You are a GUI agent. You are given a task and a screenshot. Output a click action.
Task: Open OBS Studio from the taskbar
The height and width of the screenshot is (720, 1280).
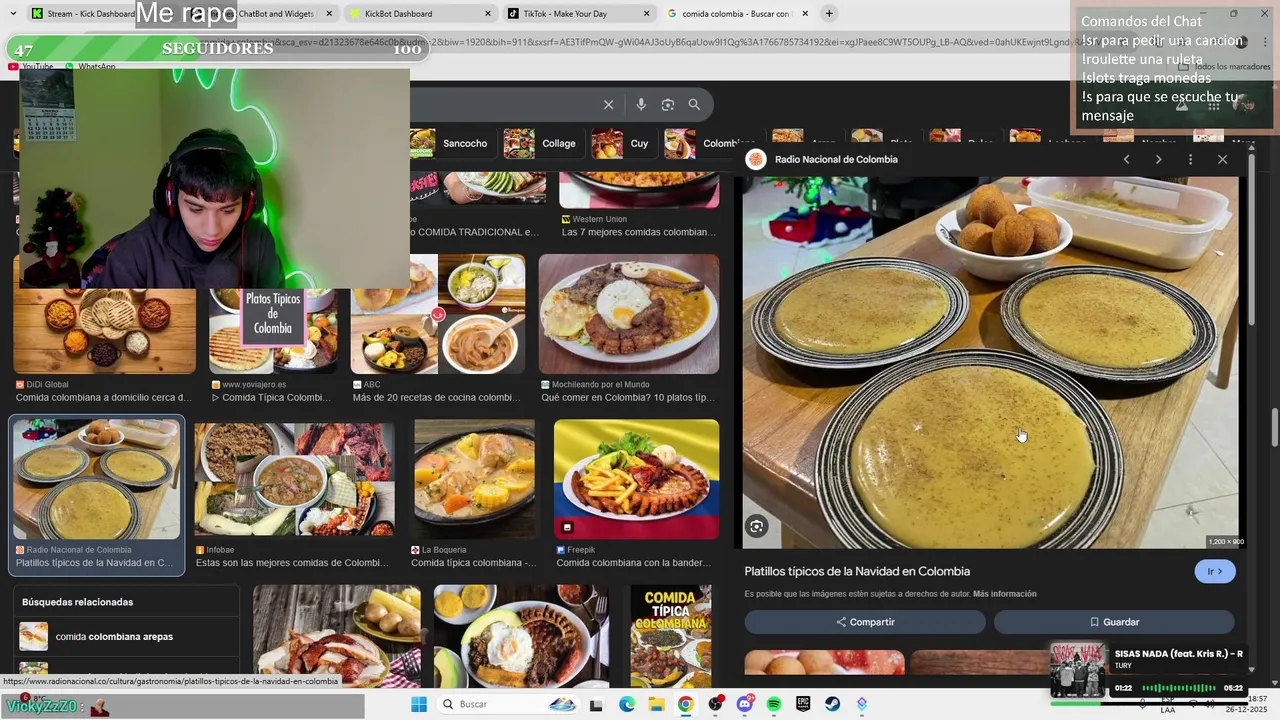click(x=715, y=705)
